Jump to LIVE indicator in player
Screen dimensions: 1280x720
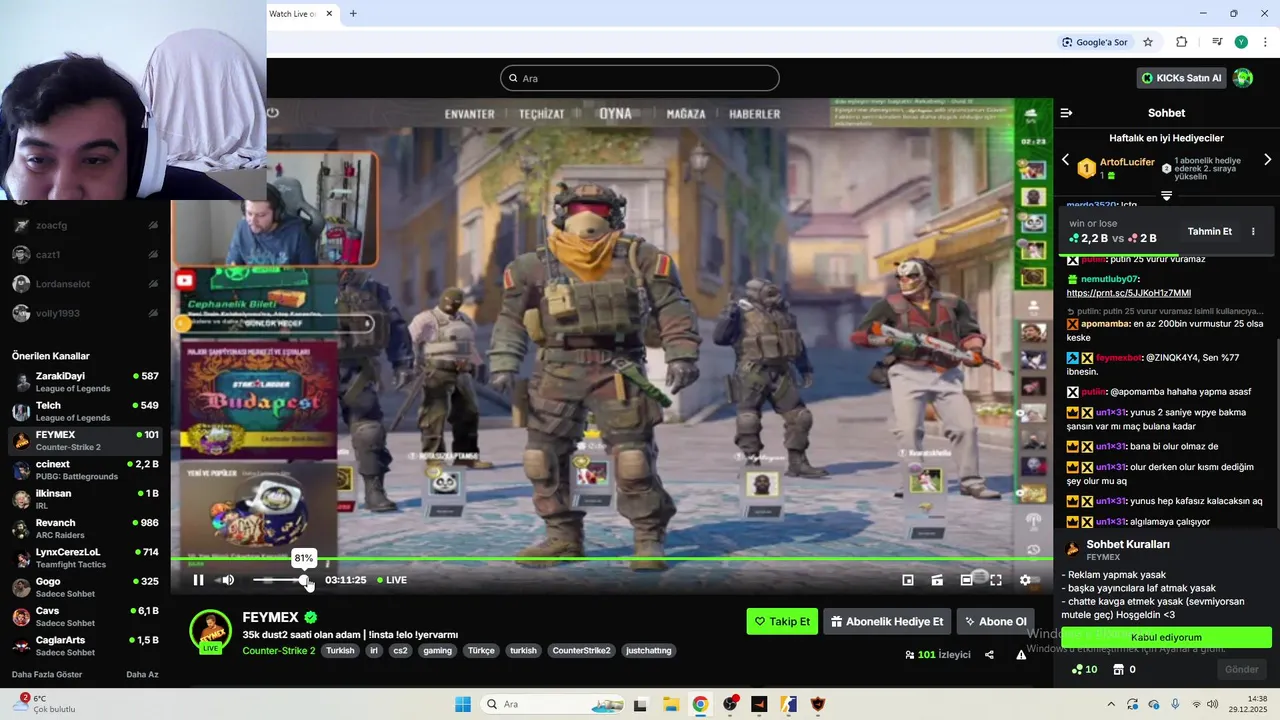(391, 580)
